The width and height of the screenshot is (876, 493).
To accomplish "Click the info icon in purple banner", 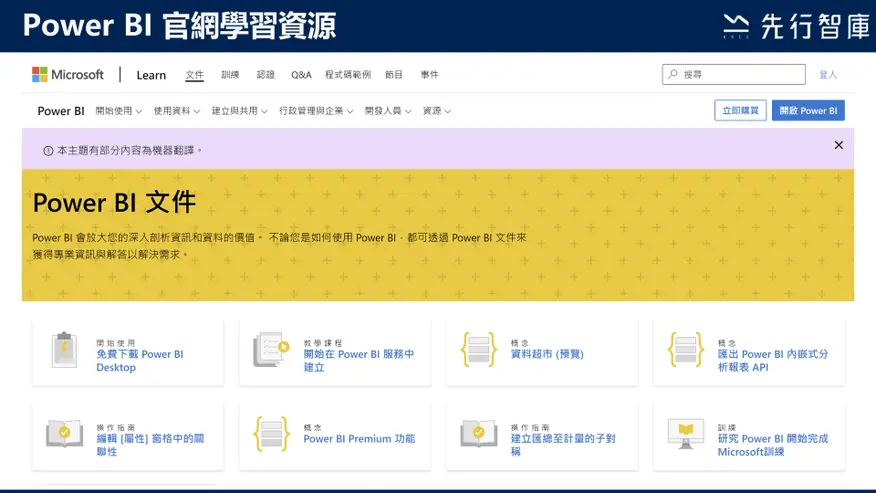I will pyautogui.click(x=48, y=150).
